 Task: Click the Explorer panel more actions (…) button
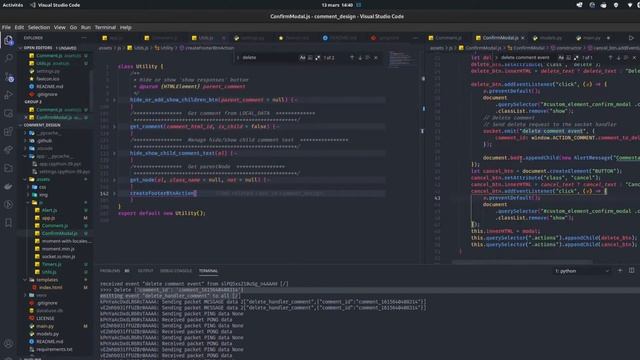84,38
